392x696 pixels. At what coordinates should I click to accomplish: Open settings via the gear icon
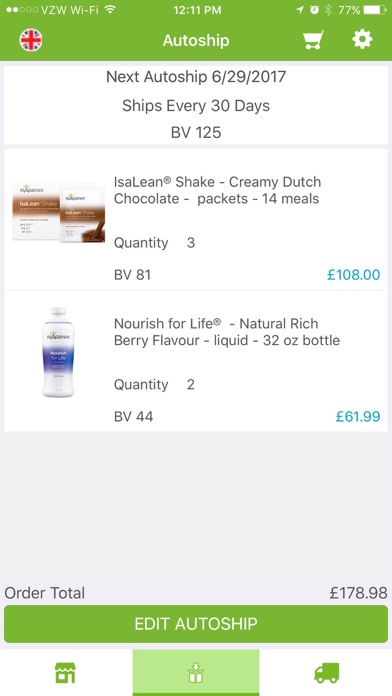click(362, 40)
